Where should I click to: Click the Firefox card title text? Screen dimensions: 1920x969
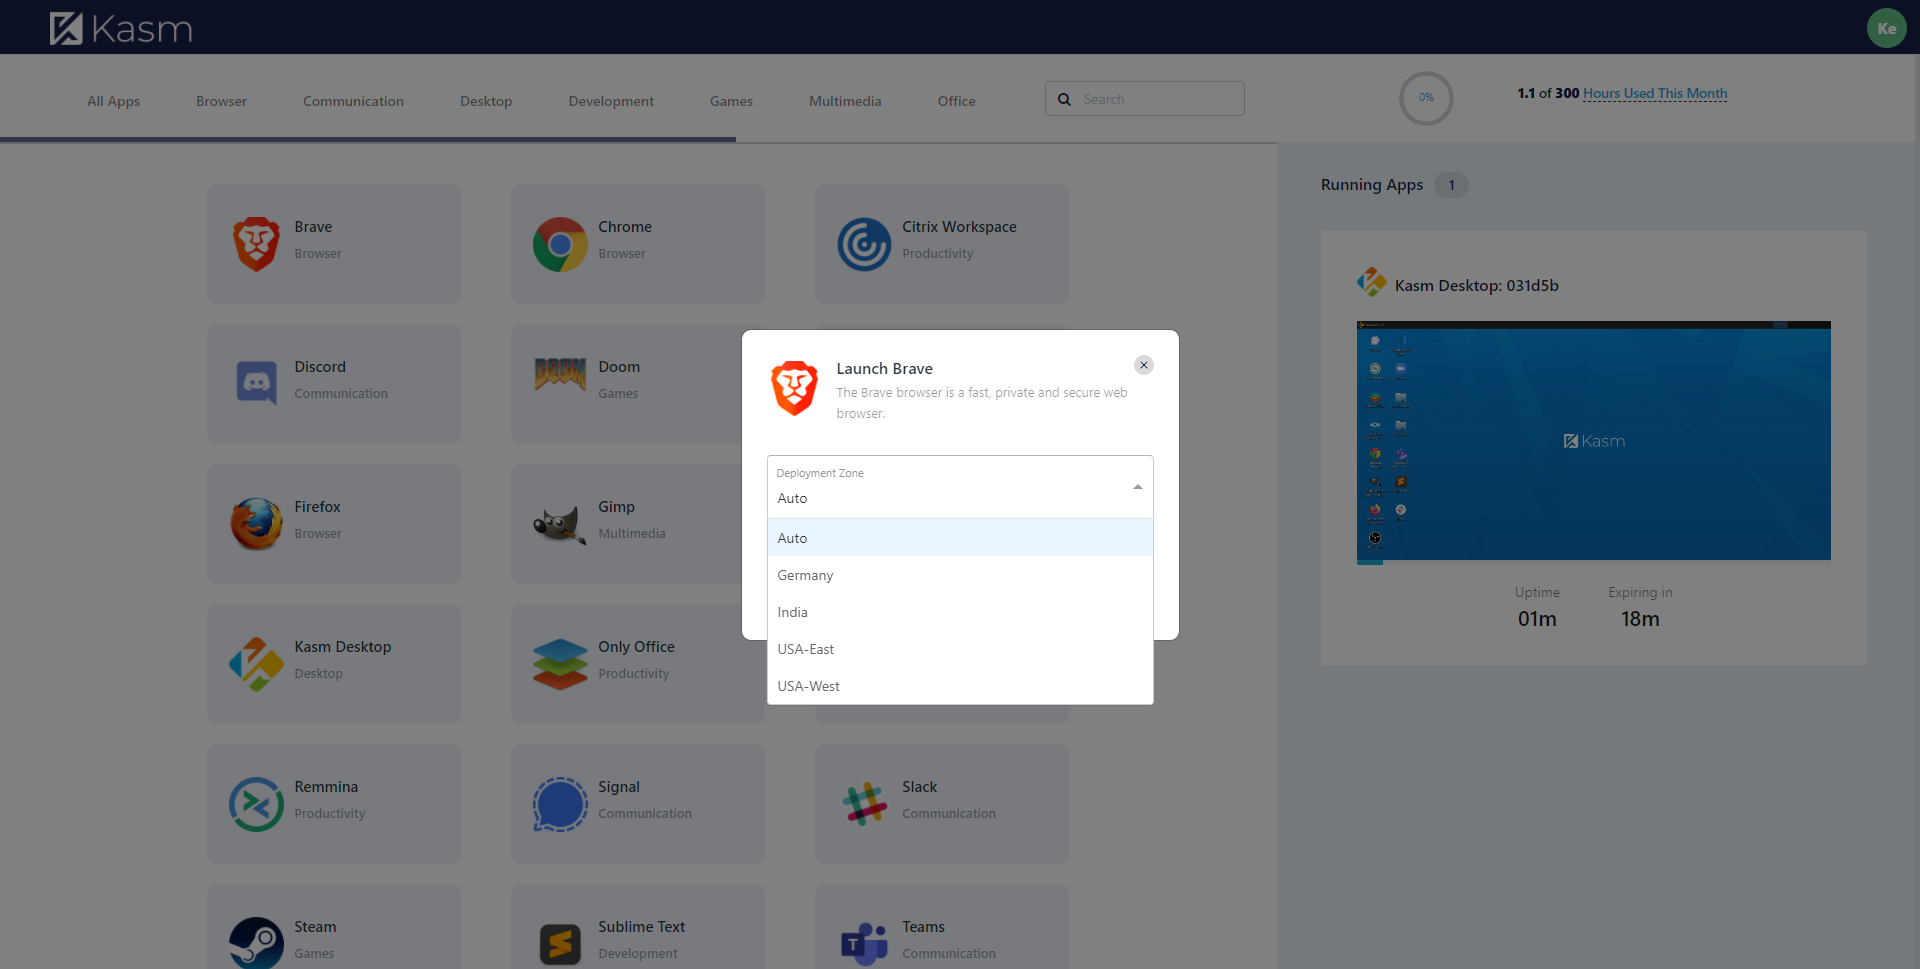point(317,507)
